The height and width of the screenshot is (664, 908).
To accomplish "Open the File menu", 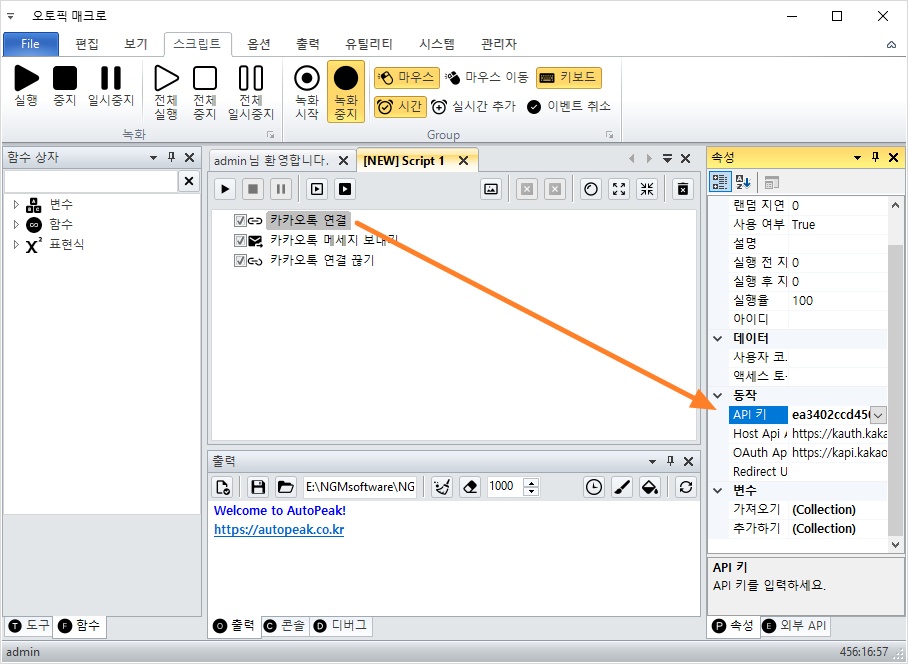I will [x=31, y=44].
